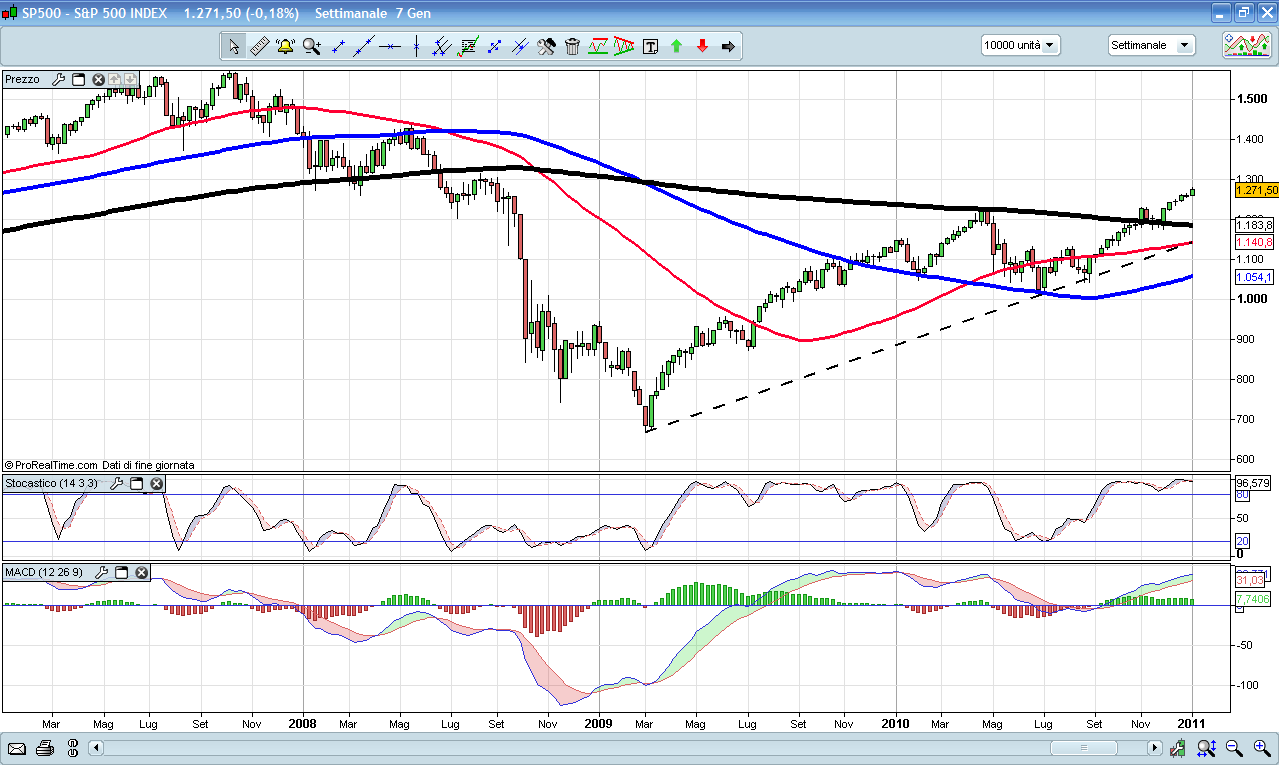The image size is (1279, 765).
Task: Select the ruler measurement tool
Action: point(259,46)
